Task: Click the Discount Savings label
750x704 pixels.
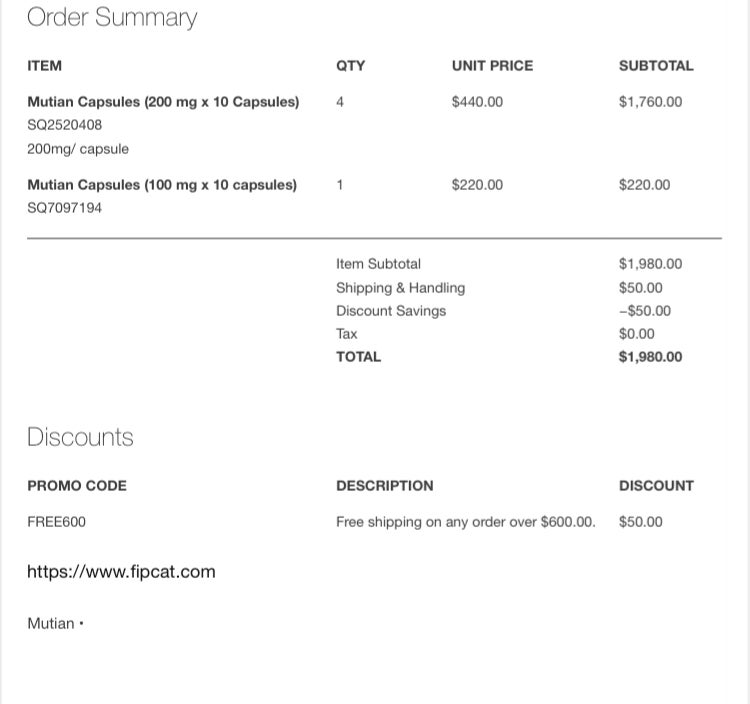Action: pos(391,311)
